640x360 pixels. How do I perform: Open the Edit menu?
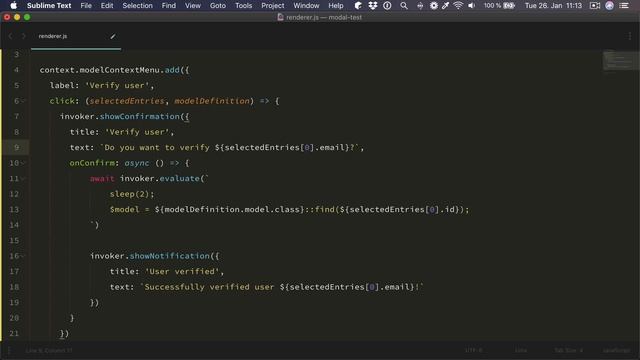[x=107, y=6]
